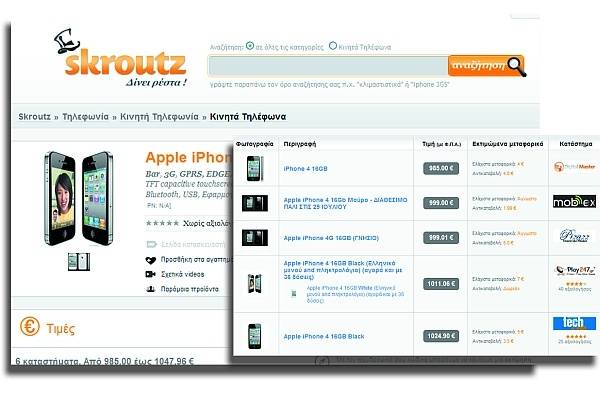Click the Skroutz logo
600x398 pixels.
click(x=120, y=57)
